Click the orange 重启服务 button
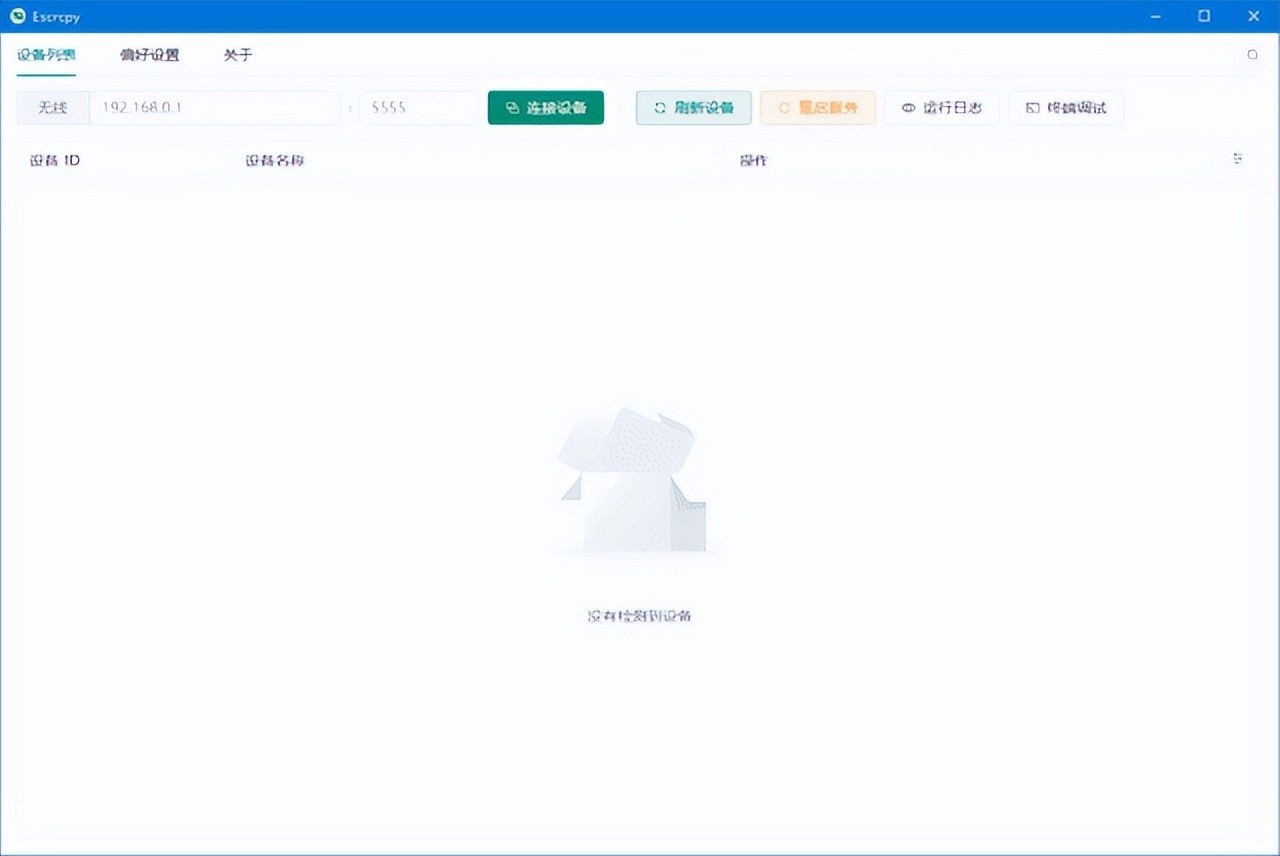The width and height of the screenshot is (1280, 856). pos(818,108)
